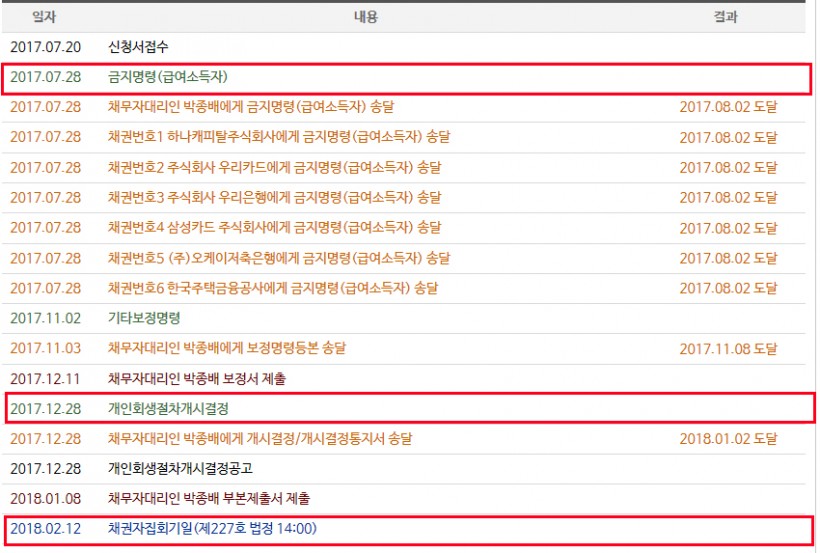The width and height of the screenshot is (820, 553).
Task: Click the 결과 column header
Action: pos(726,17)
